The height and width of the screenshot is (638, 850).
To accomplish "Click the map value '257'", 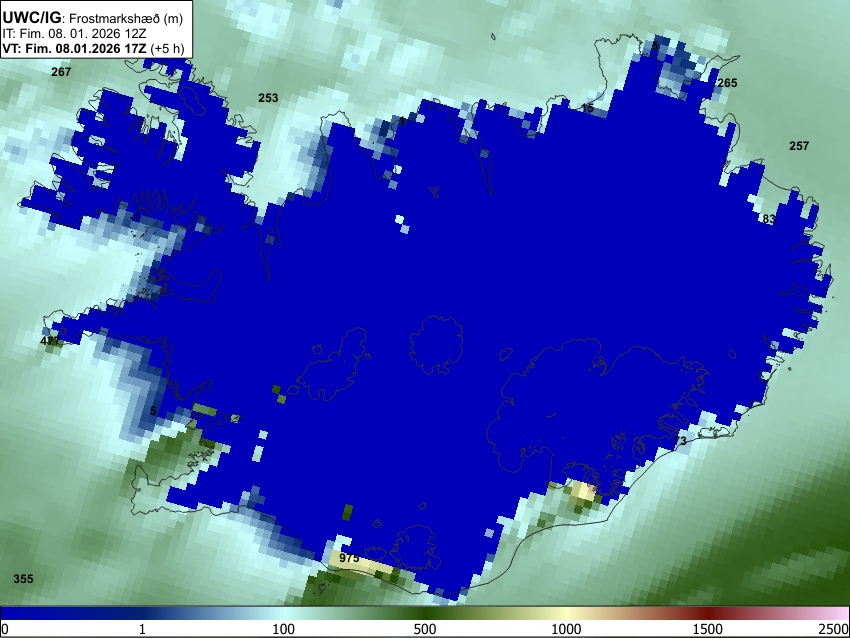I will (799, 146).
